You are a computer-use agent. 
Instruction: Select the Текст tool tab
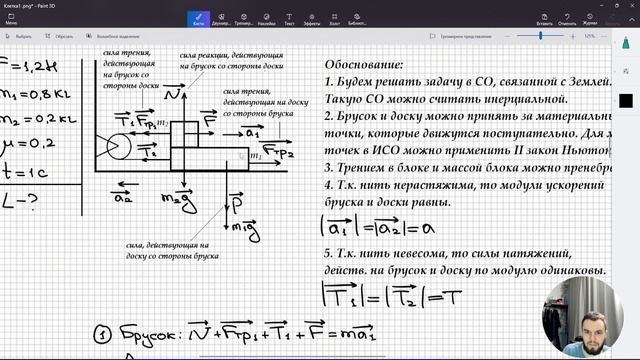289,19
